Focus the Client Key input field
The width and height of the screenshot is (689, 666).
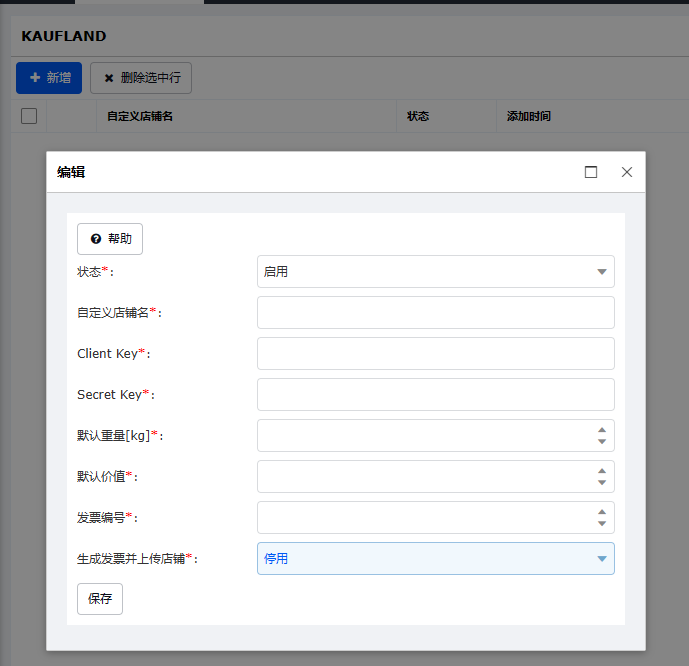[x=435, y=353]
